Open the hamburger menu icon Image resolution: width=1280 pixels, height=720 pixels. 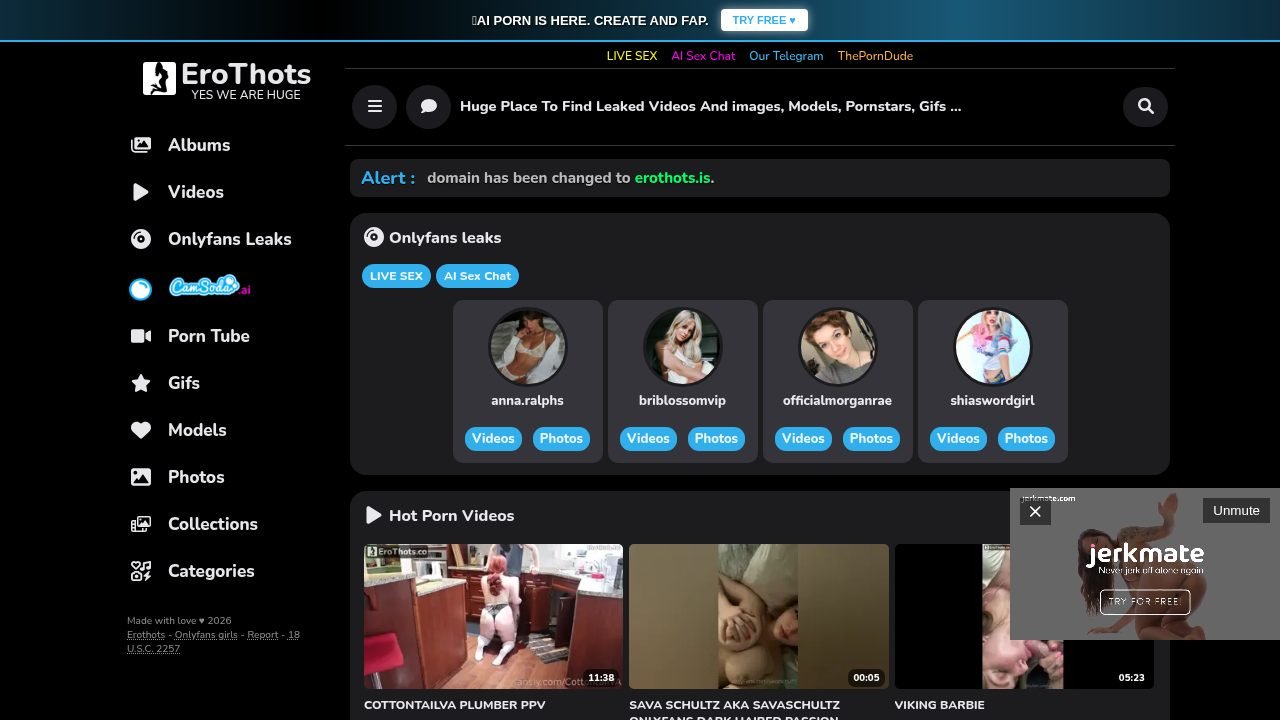(374, 106)
